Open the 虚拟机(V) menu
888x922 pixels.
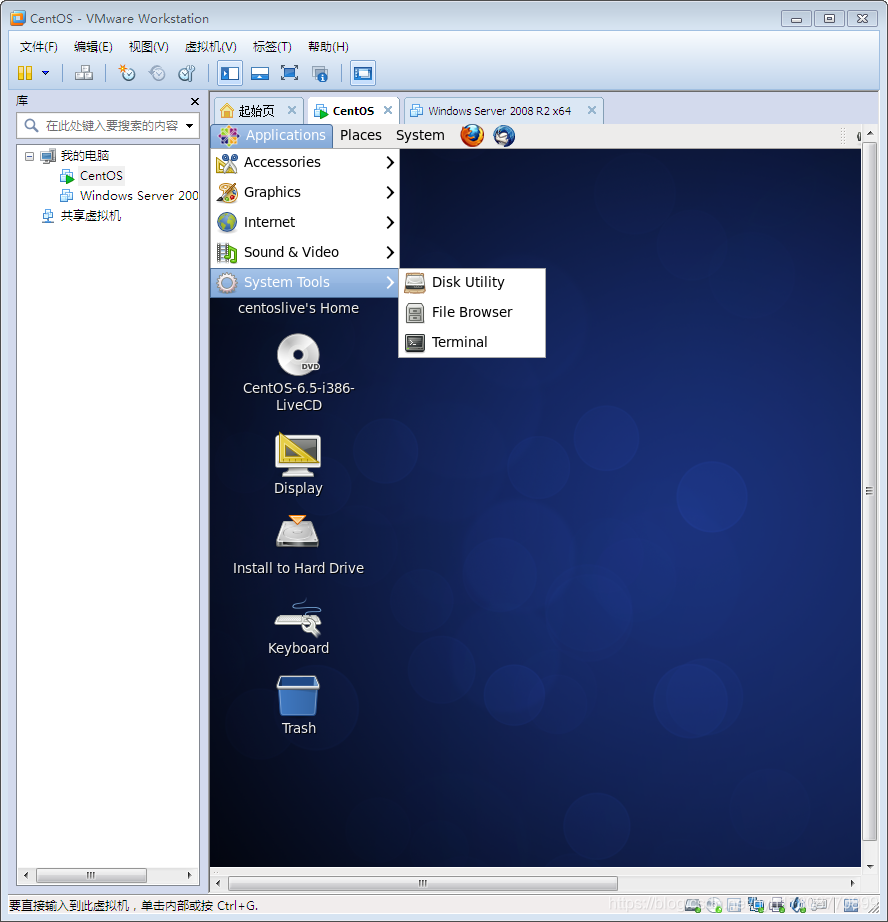210,46
